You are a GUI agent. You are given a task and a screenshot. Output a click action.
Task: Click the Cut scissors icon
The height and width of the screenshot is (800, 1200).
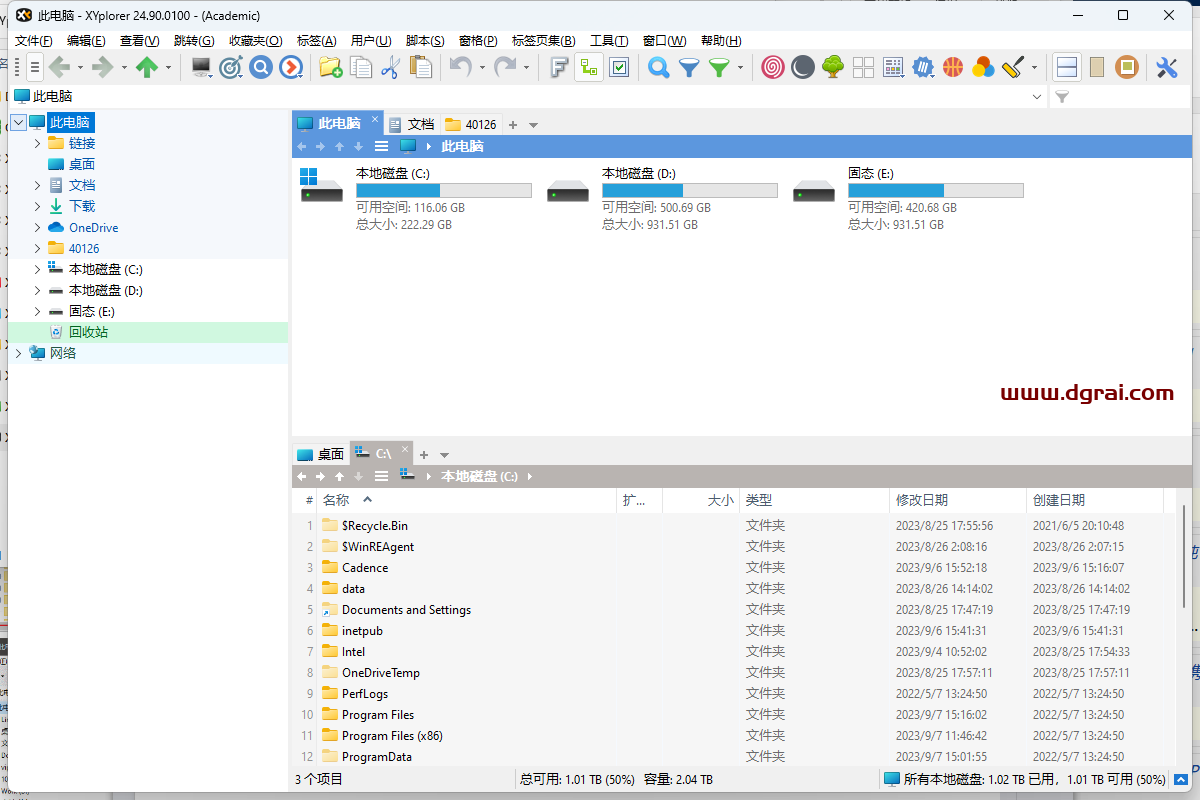[x=390, y=67]
